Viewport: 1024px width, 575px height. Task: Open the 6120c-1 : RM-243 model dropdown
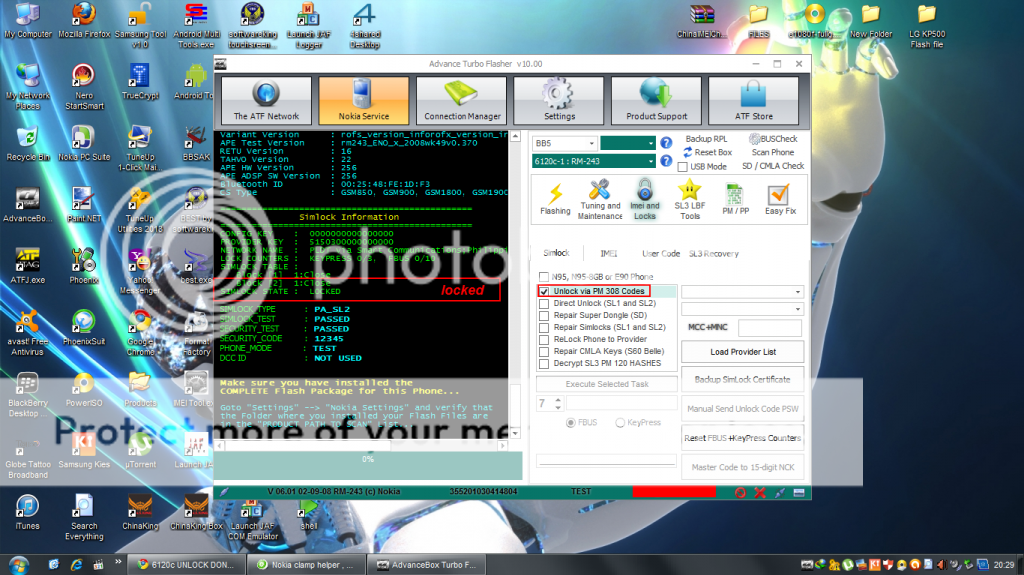click(x=594, y=161)
